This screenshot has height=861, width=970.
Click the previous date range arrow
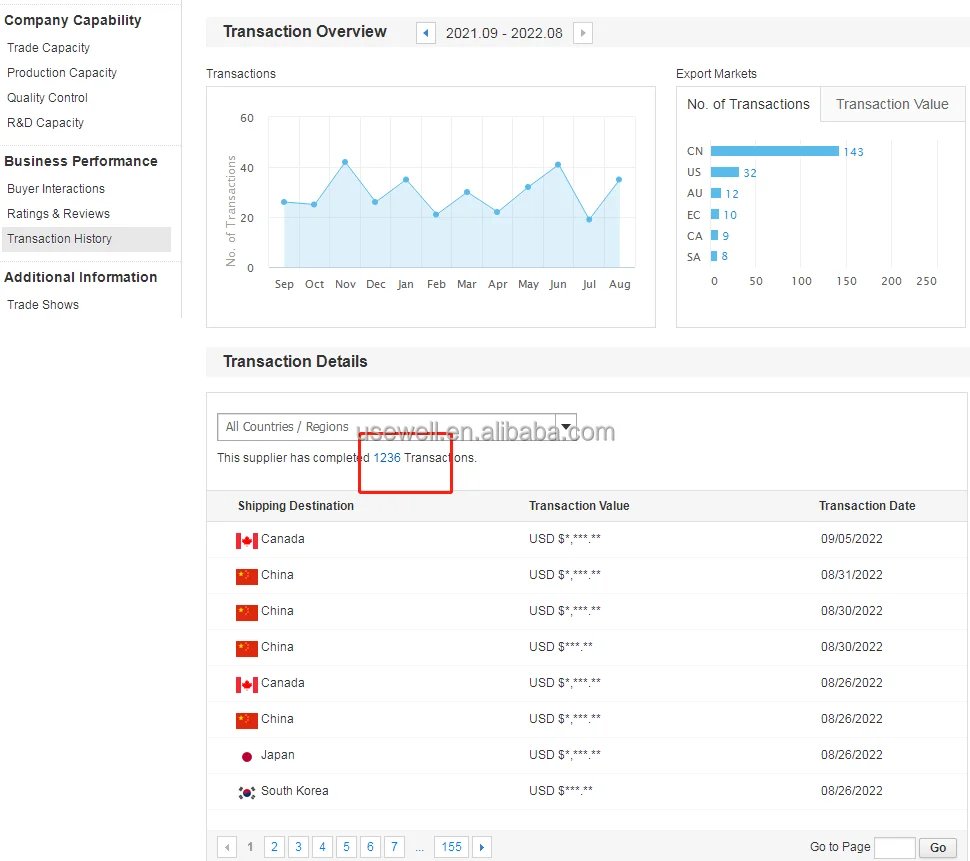[426, 33]
